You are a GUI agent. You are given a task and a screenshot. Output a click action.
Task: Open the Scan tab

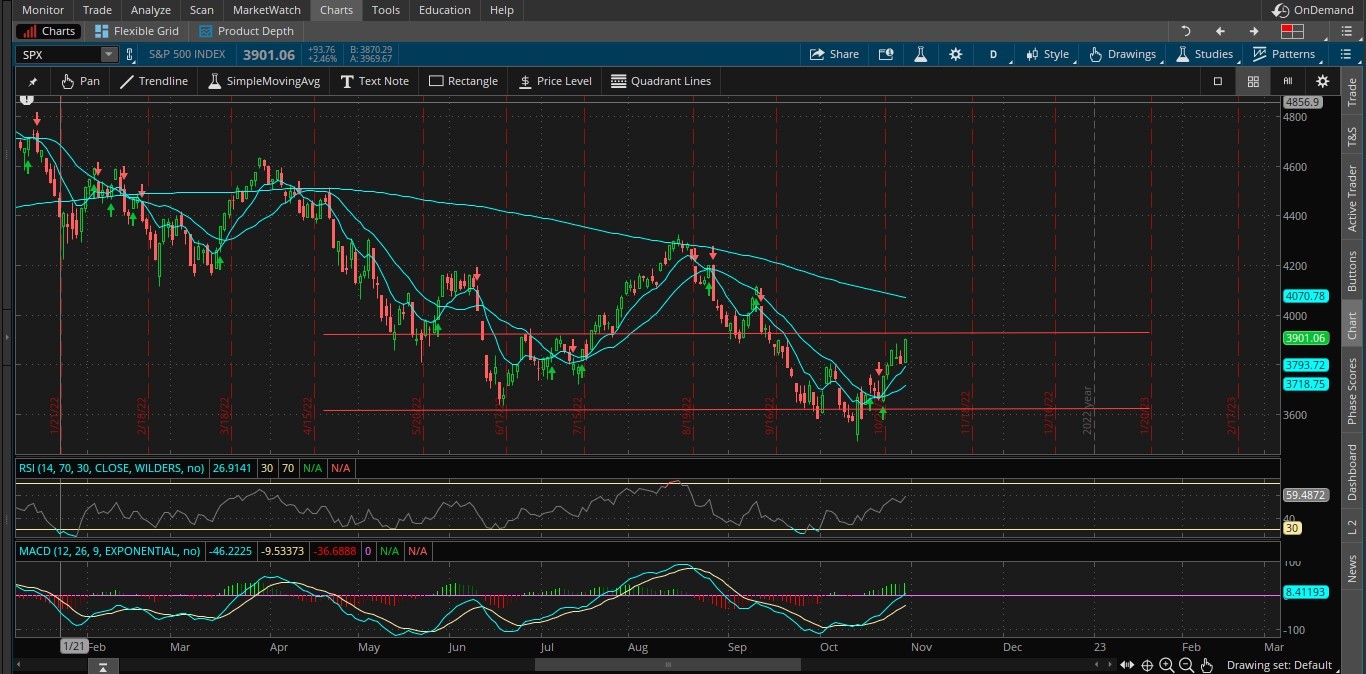click(202, 10)
